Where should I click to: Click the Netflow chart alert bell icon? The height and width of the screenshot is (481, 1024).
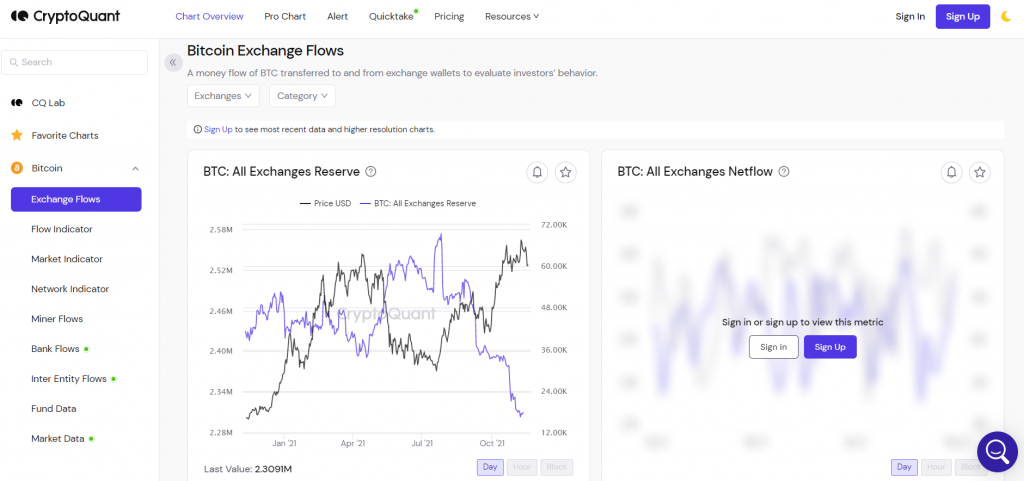[952, 172]
